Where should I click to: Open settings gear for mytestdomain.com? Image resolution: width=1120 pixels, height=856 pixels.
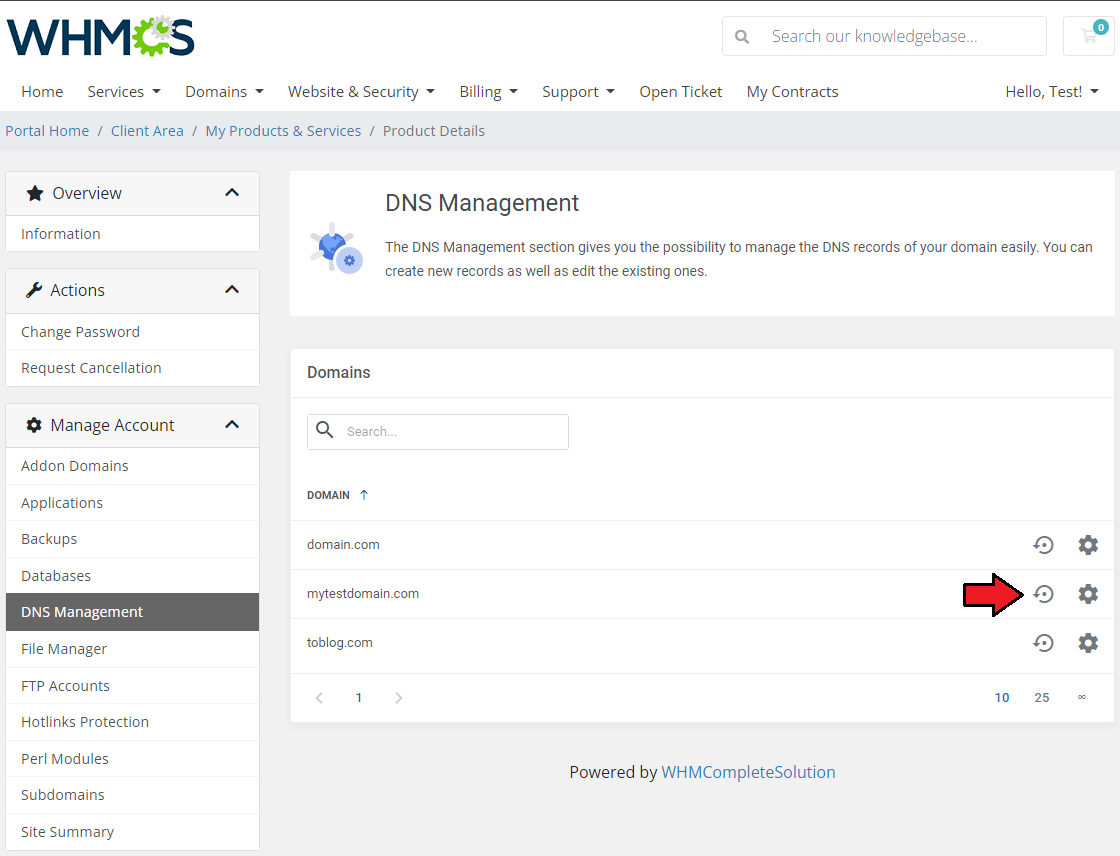coord(1088,594)
